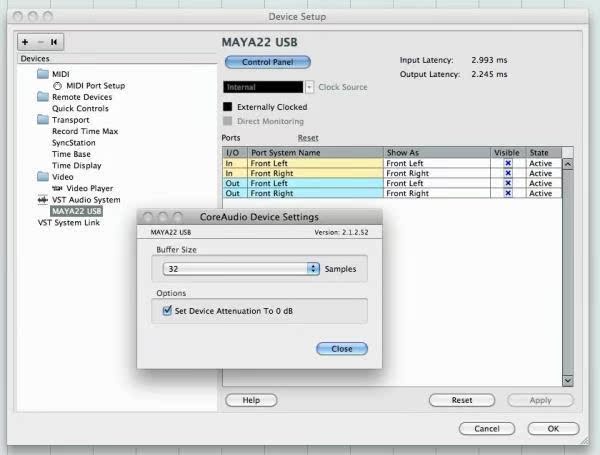Click the State column header
This screenshot has width=600, height=455.
(x=544, y=152)
